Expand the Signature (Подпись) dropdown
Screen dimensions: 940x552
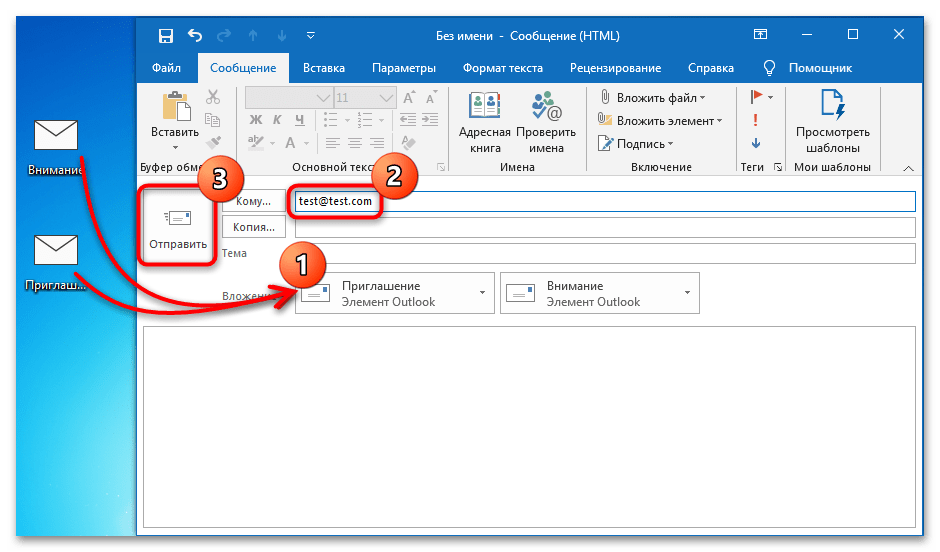(671, 144)
